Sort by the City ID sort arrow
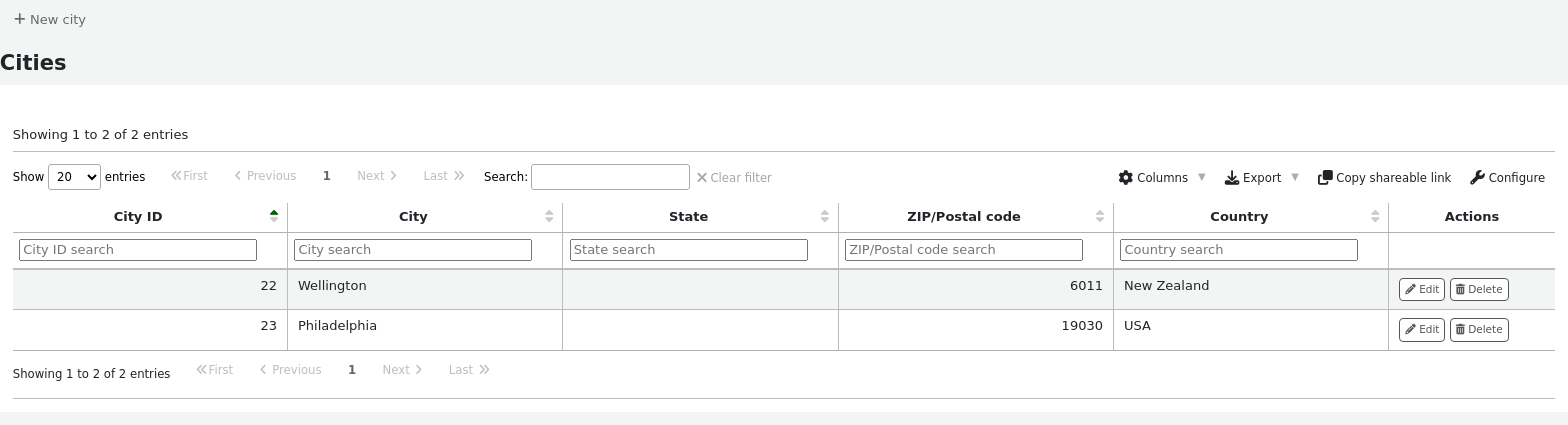The image size is (1568, 425). [x=274, y=216]
